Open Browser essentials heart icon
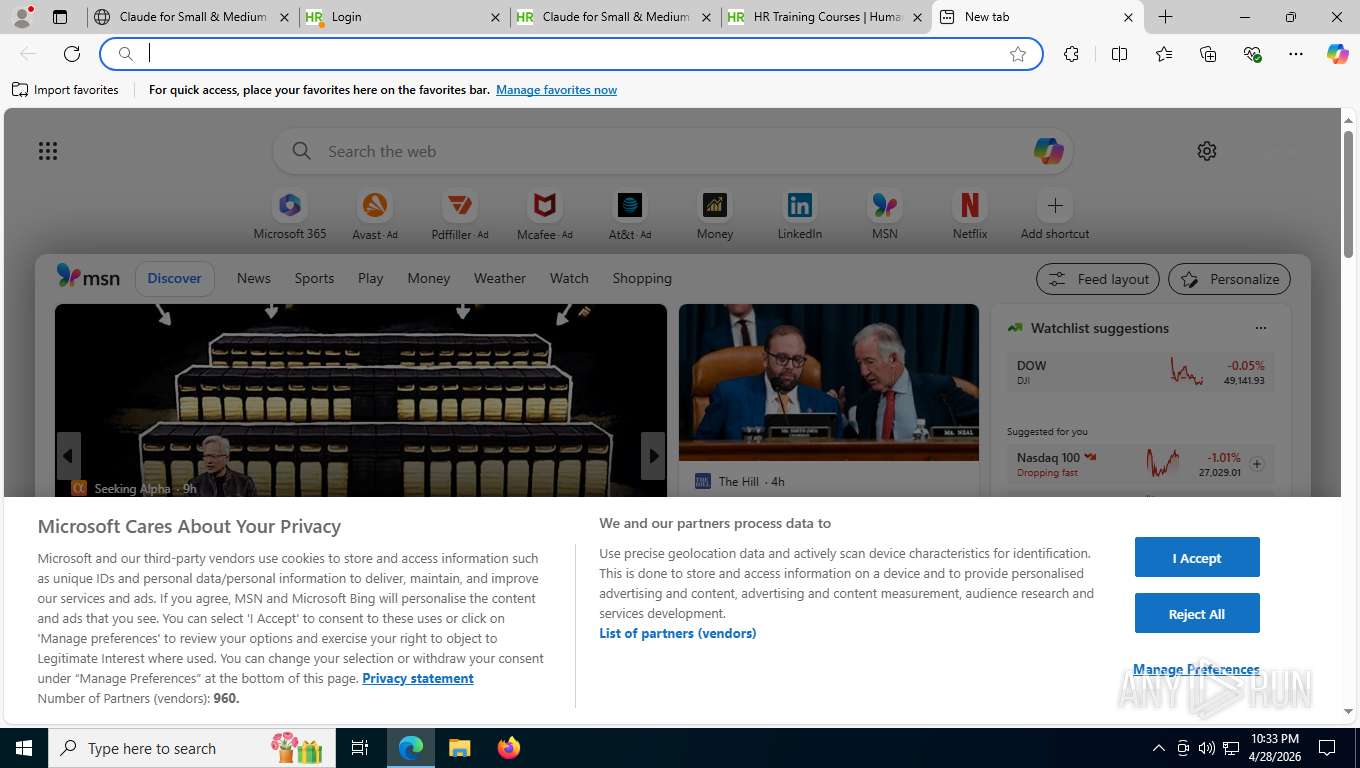This screenshot has width=1360, height=768. tap(1252, 54)
